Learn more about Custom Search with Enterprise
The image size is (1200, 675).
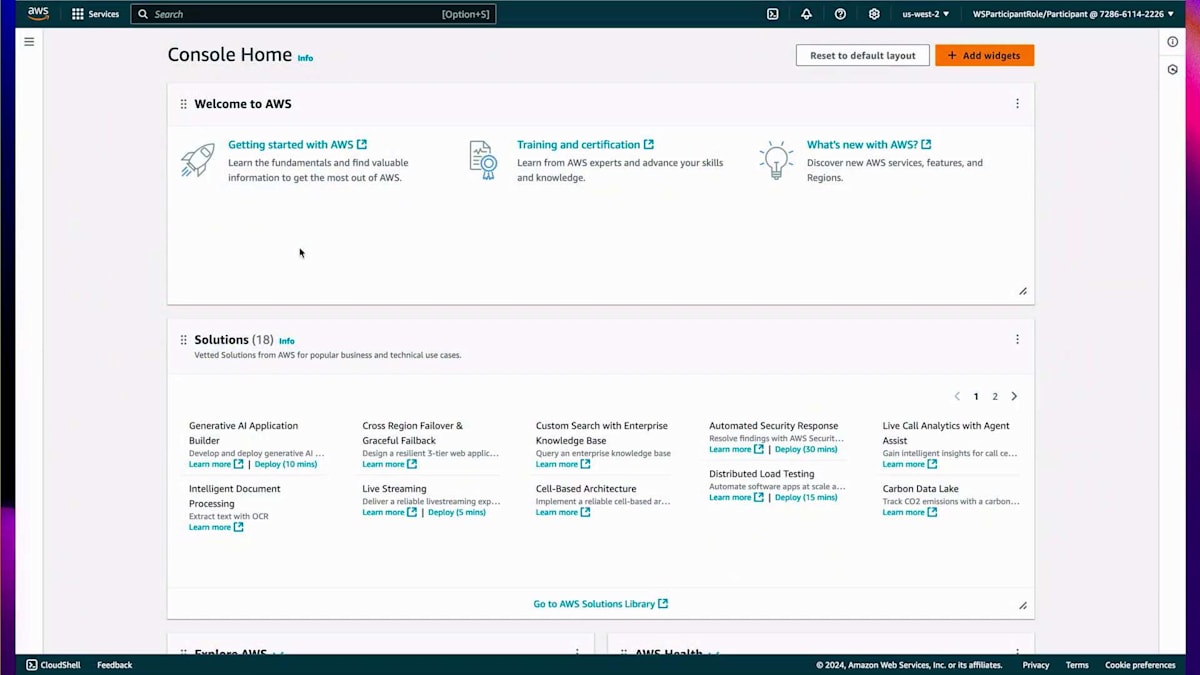coord(563,464)
